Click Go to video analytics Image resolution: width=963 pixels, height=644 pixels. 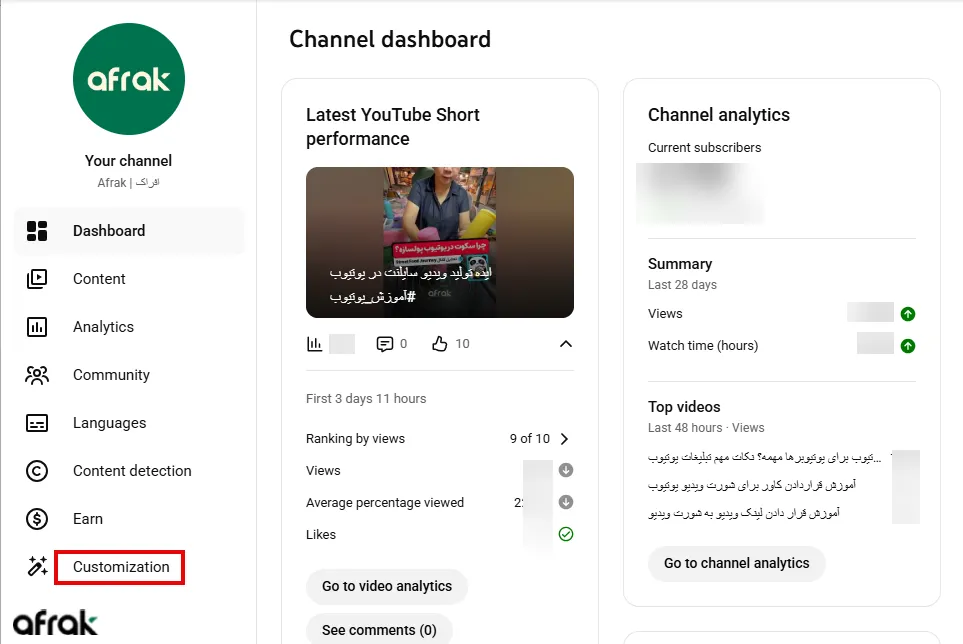(386, 587)
